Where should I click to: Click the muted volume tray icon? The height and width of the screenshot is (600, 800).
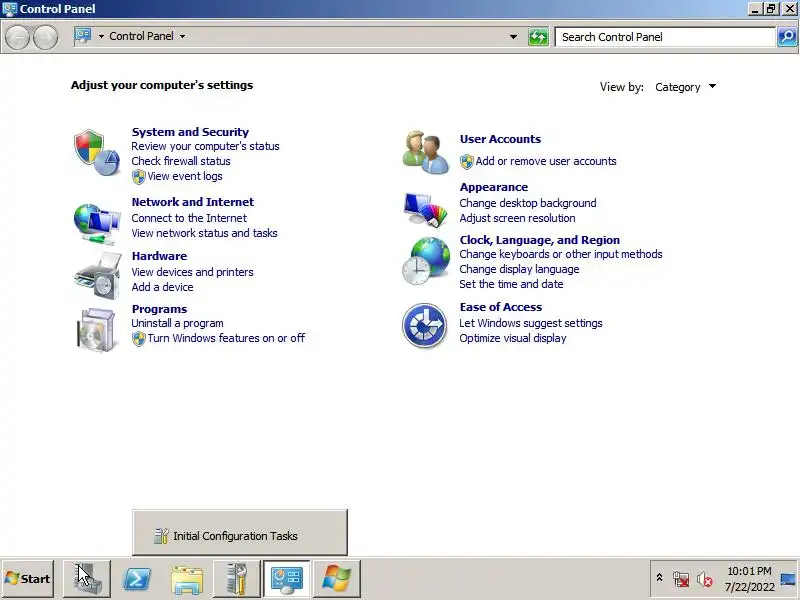click(x=705, y=579)
